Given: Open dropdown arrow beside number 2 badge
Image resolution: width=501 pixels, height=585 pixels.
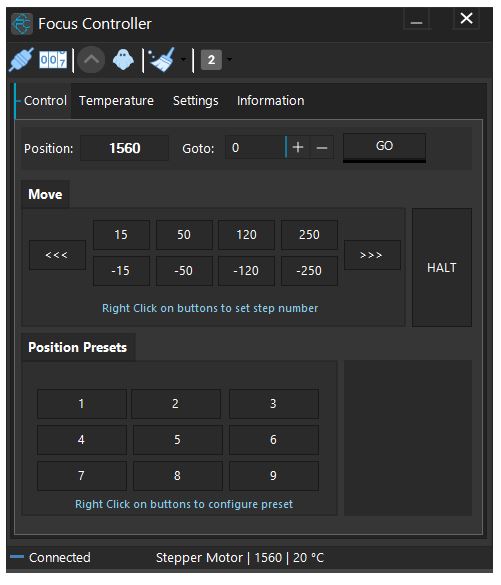Looking at the screenshot, I should pyautogui.click(x=229, y=60).
